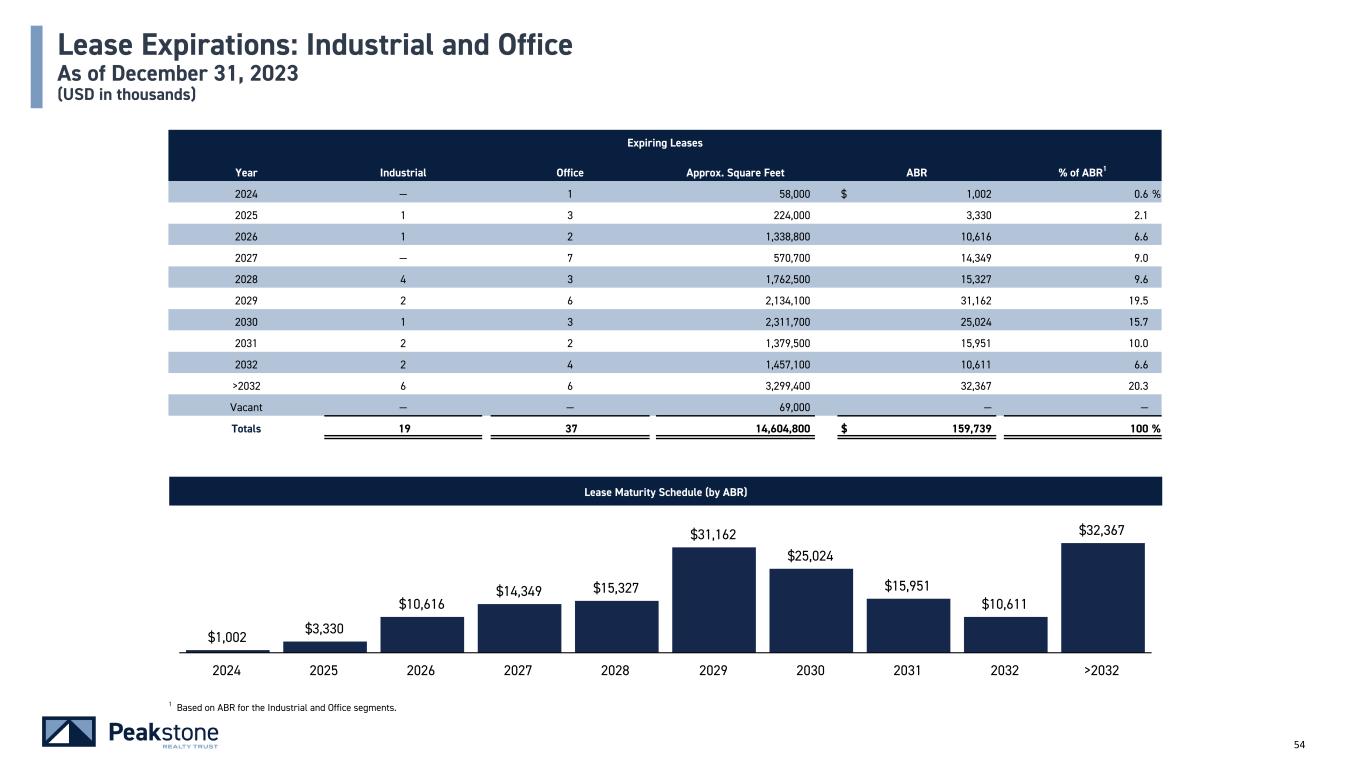The height and width of the screenshot is (768, 1365).
Task: Click the 2030 bar labeled $25,024
Action: click(810, 610)
